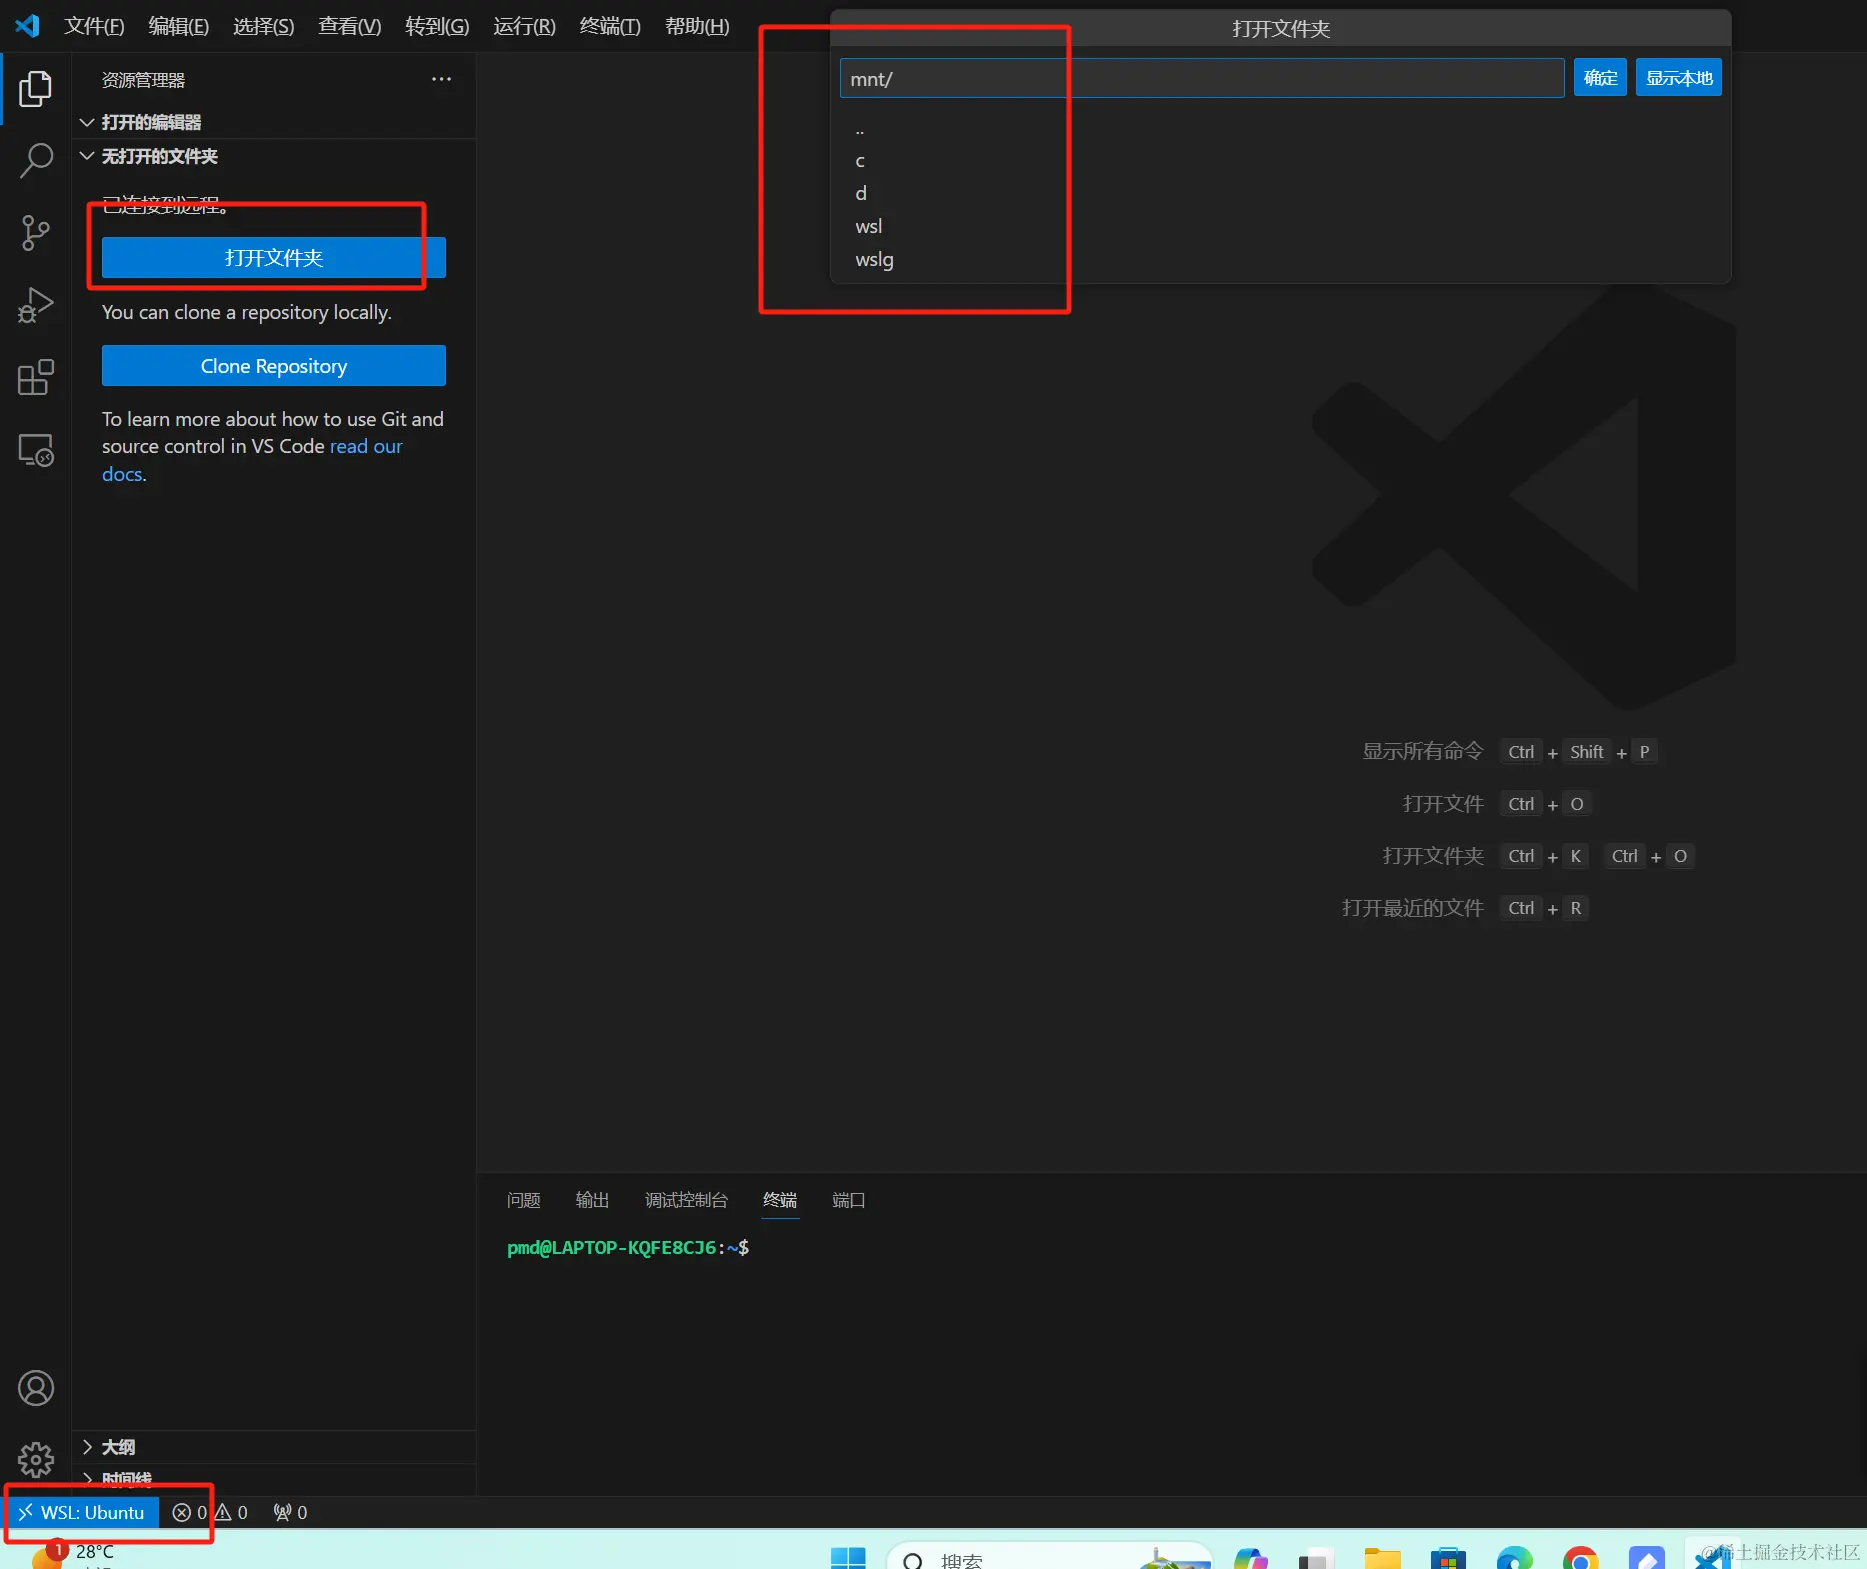Click the 显示本地 button
This screenshot has width=1867, height=1569.
pyautogui.click(x=1678, y=78)
